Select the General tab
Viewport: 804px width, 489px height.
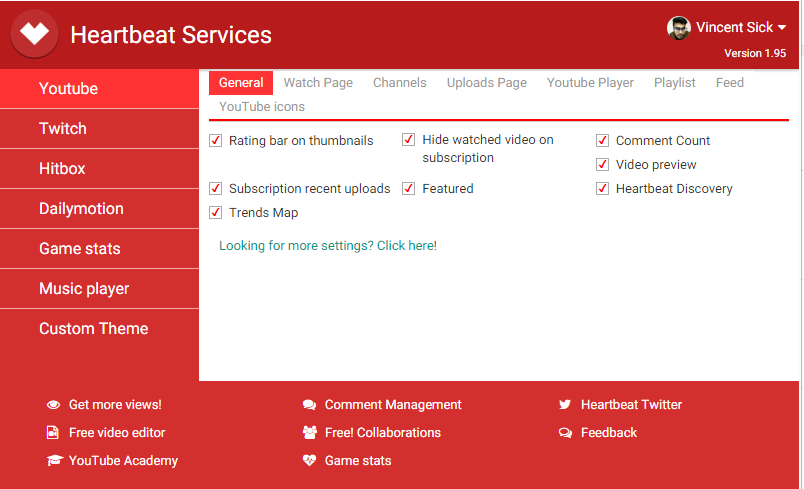pyautogui.click(x=241, y=83)
